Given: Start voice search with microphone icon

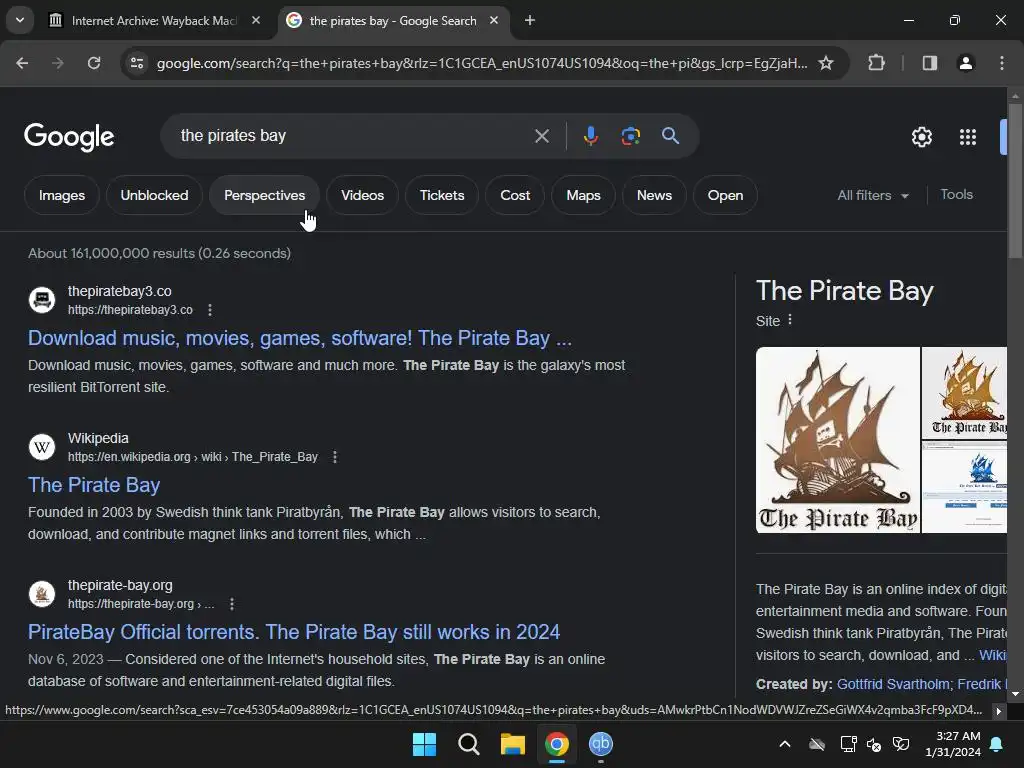Looking at the screenshot, I should 590,136.
